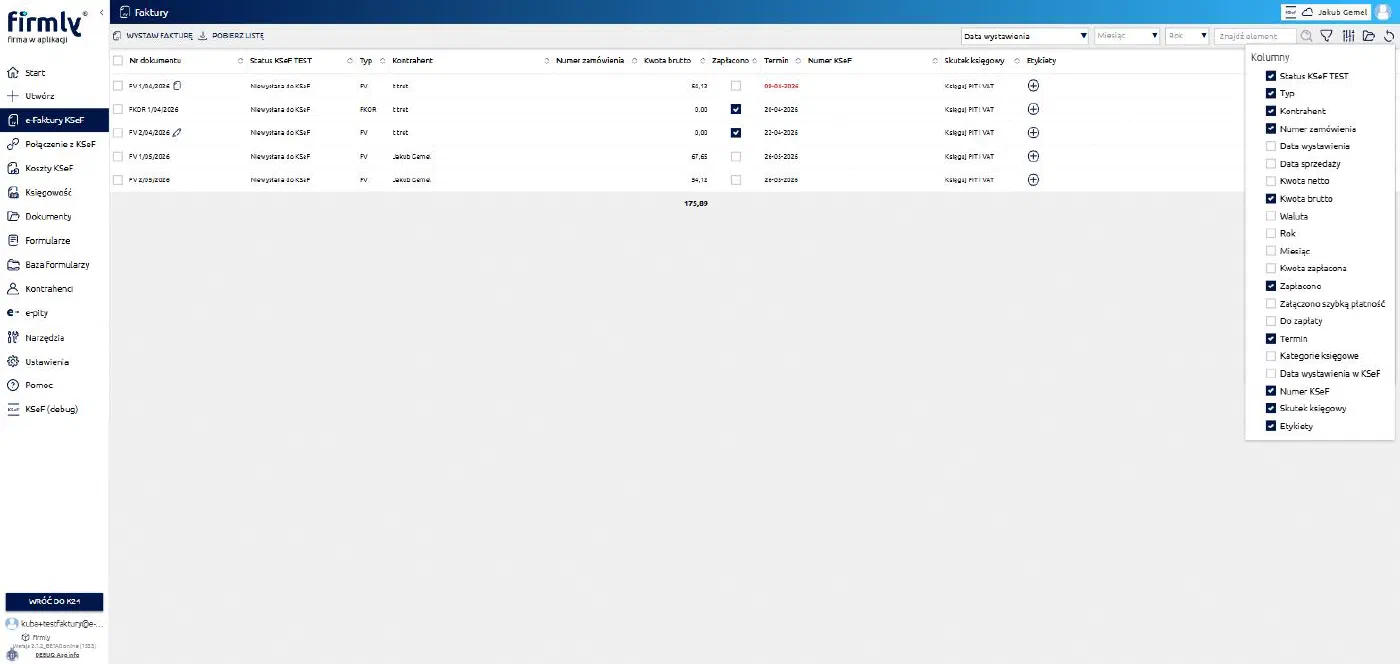Click the e-pity icon in sidebar

(x=13, y=313)
